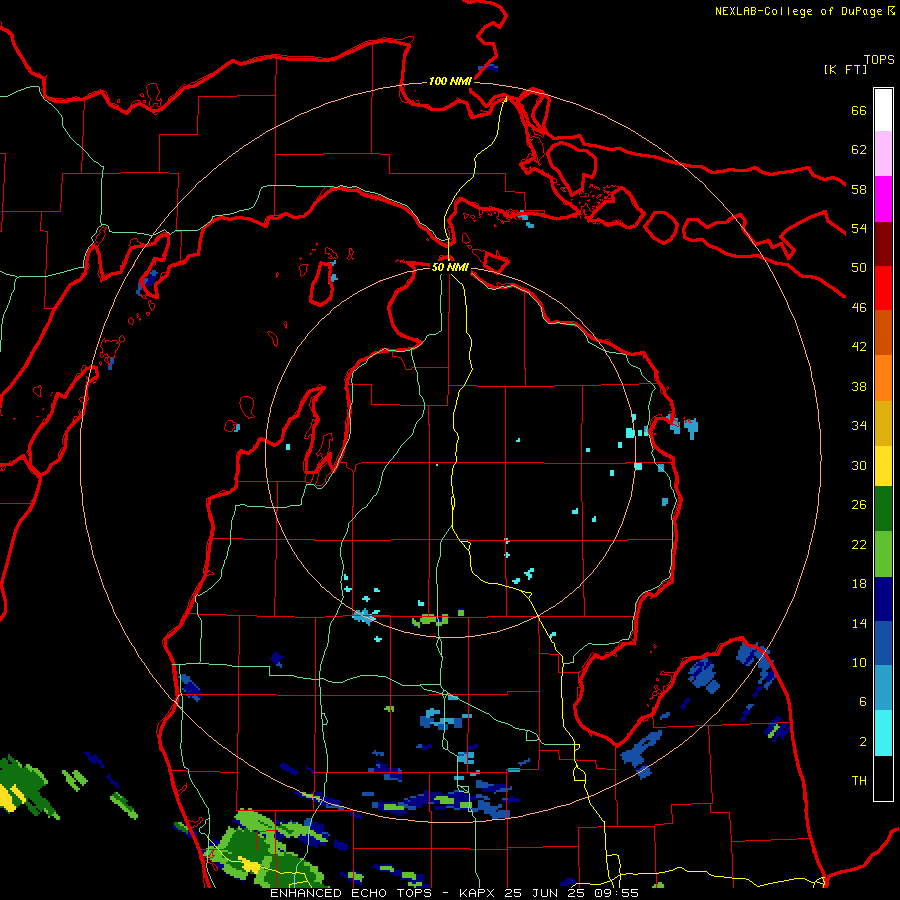
Task: Click the light pink legend swatch
Action: pos(883,154)
